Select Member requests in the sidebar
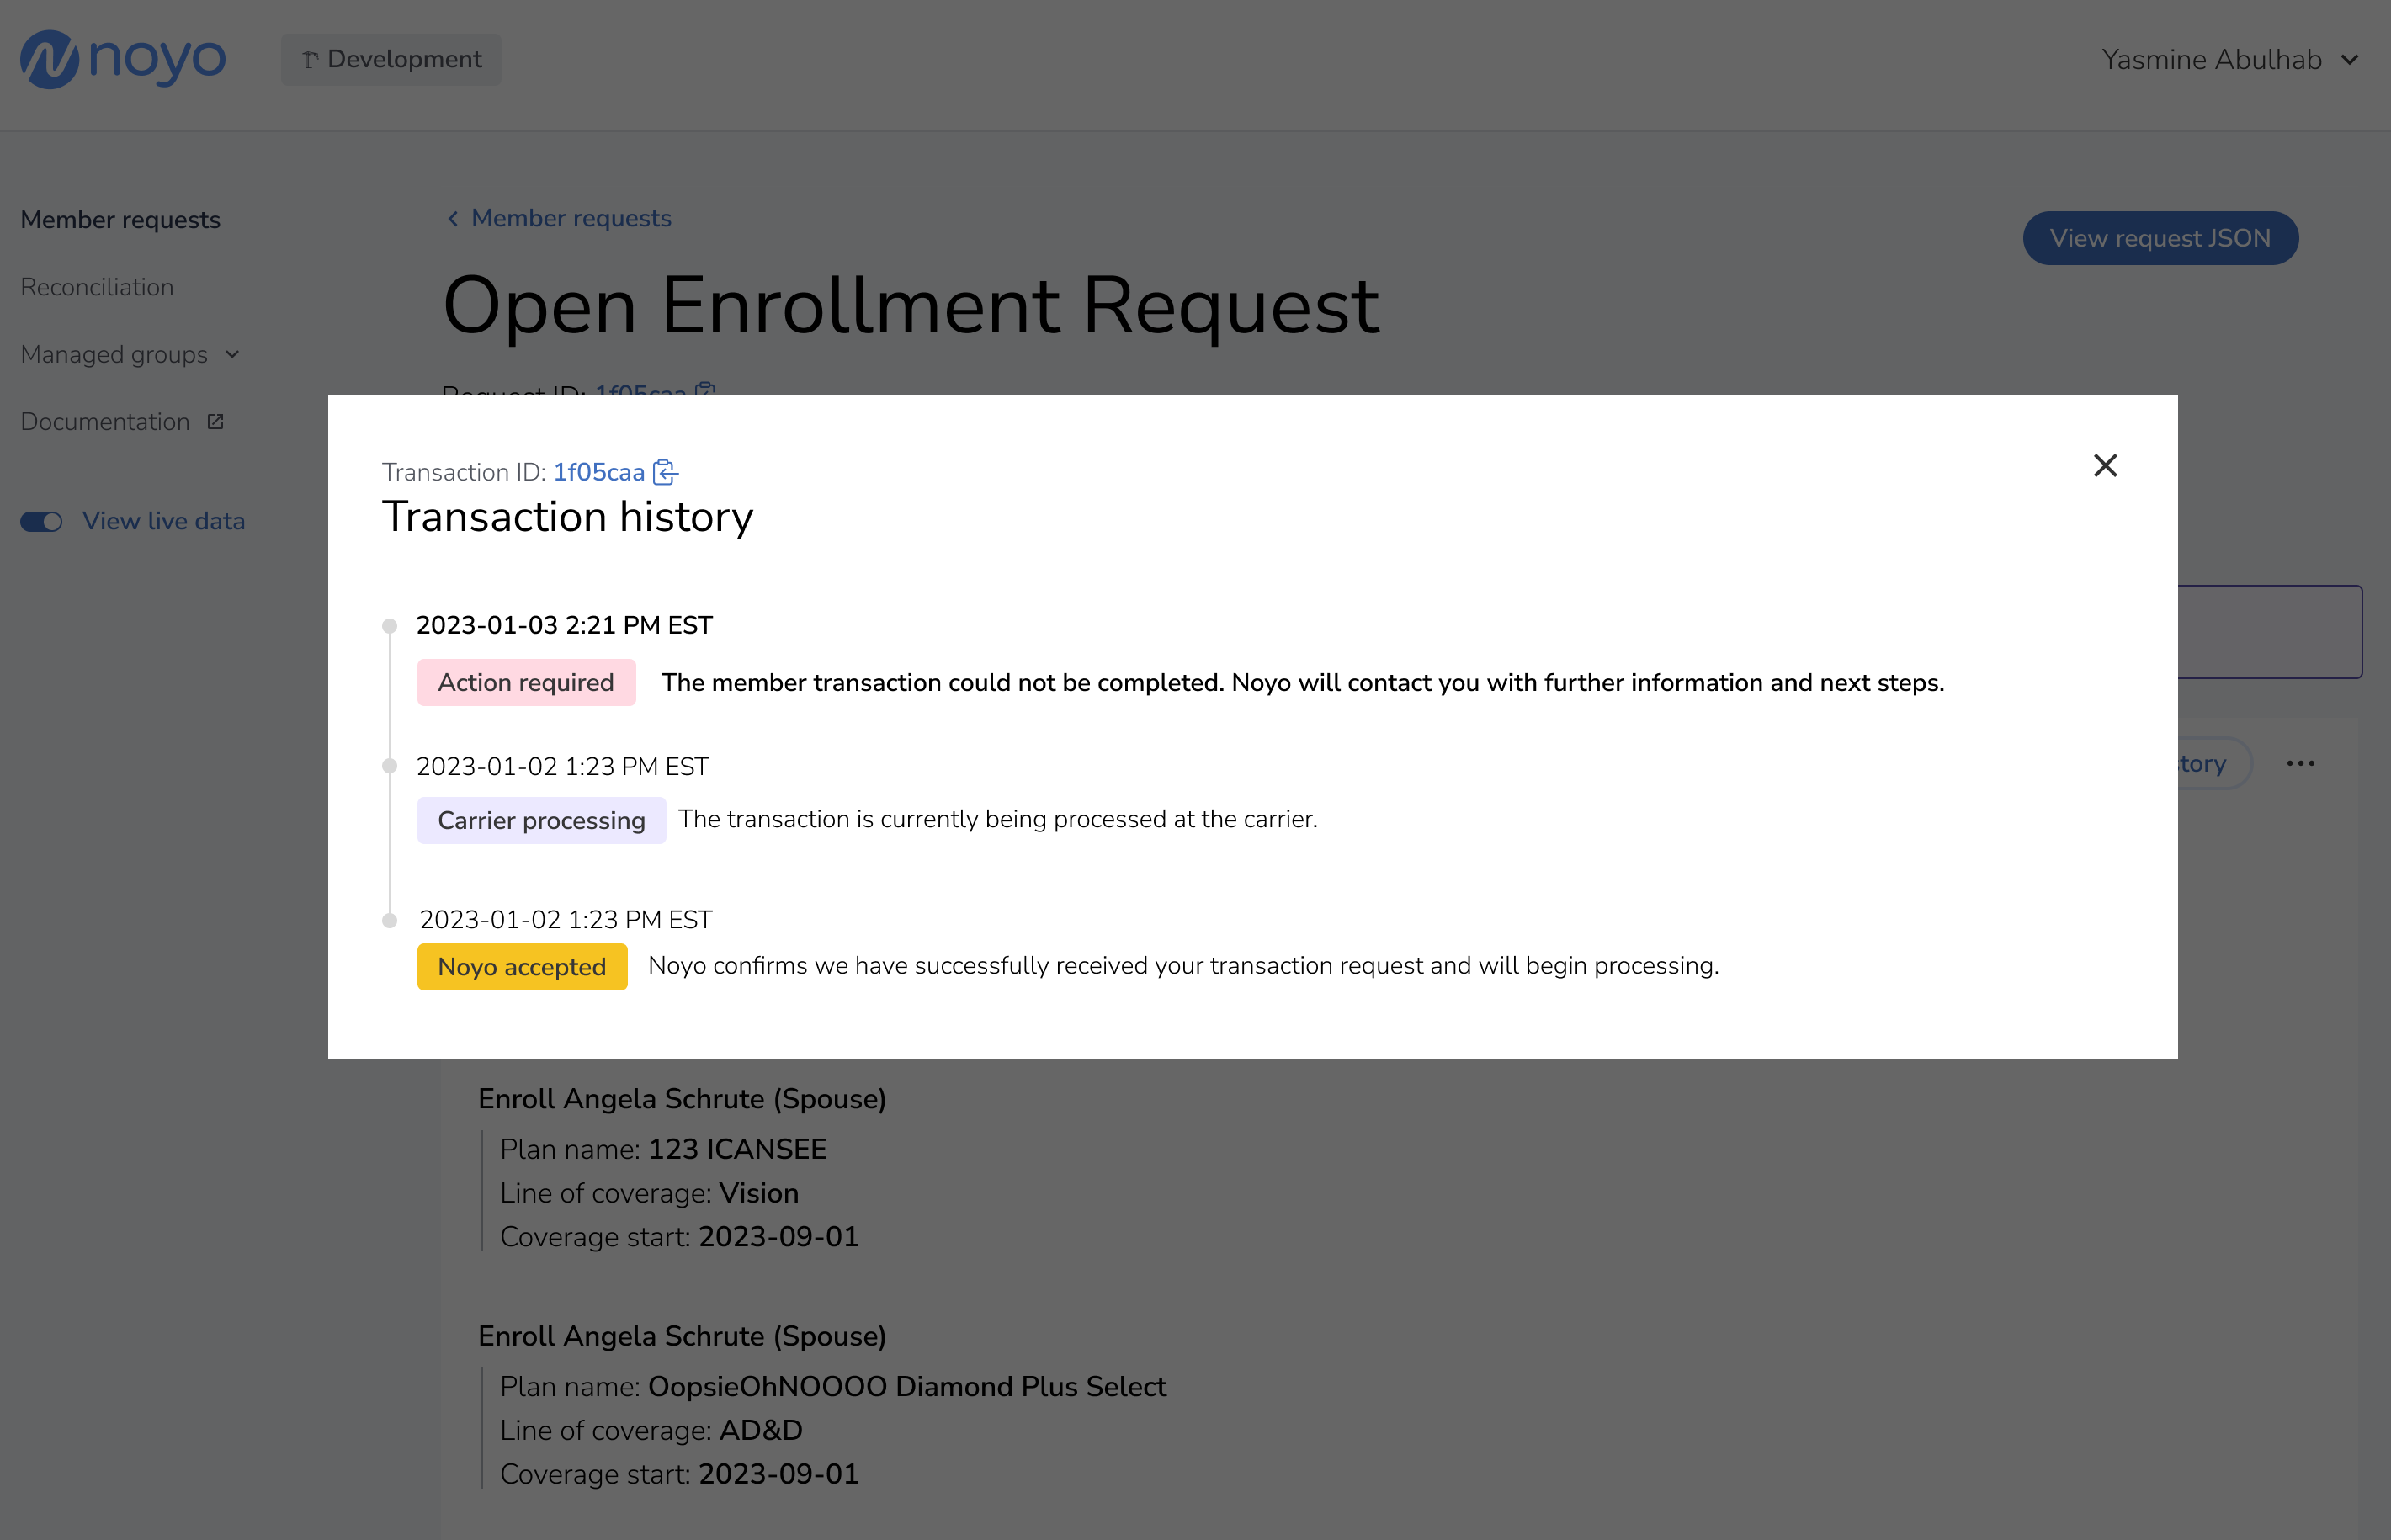2391x1540 pixels. click(x=120, y=219)
